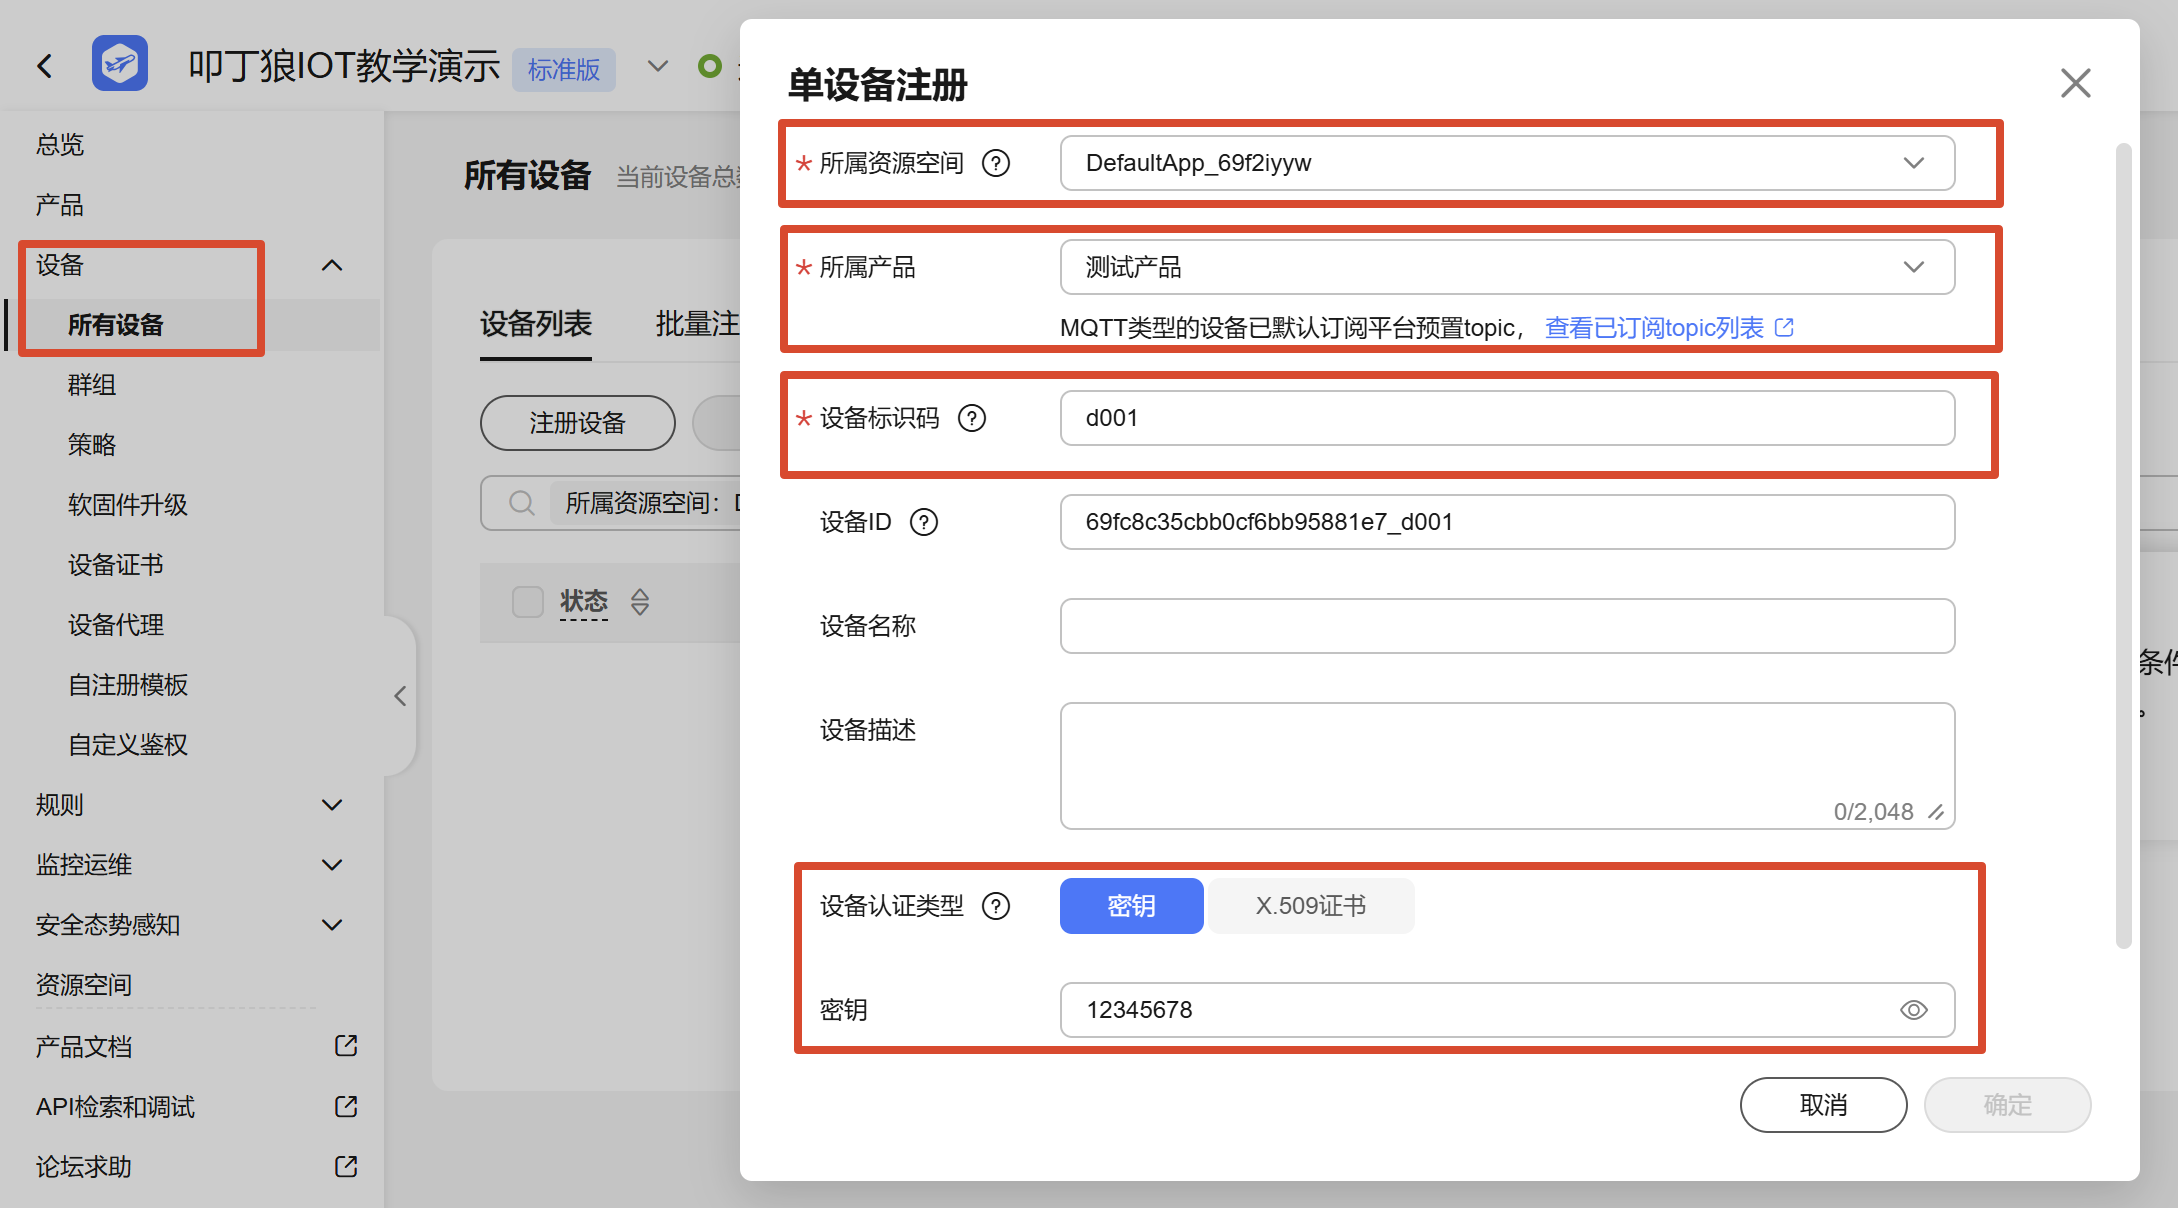The height and width of the screenshot is (1208, 2178).
Task: Open 论坛求助 link in sidebar
Action: (84, 1167)
